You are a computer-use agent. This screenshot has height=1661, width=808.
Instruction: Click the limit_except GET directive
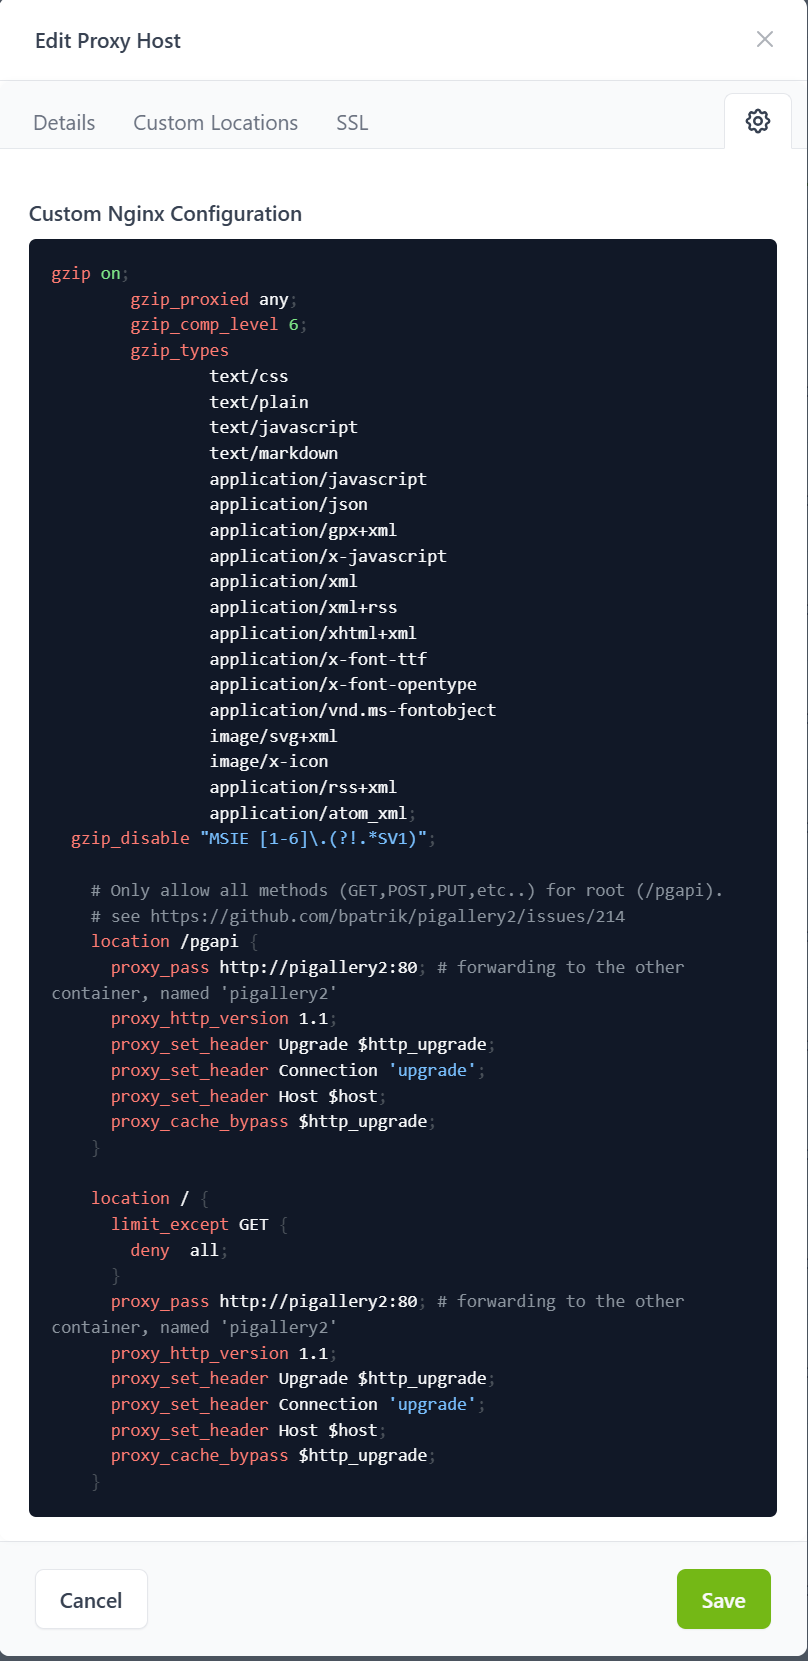coord(190,1224)
